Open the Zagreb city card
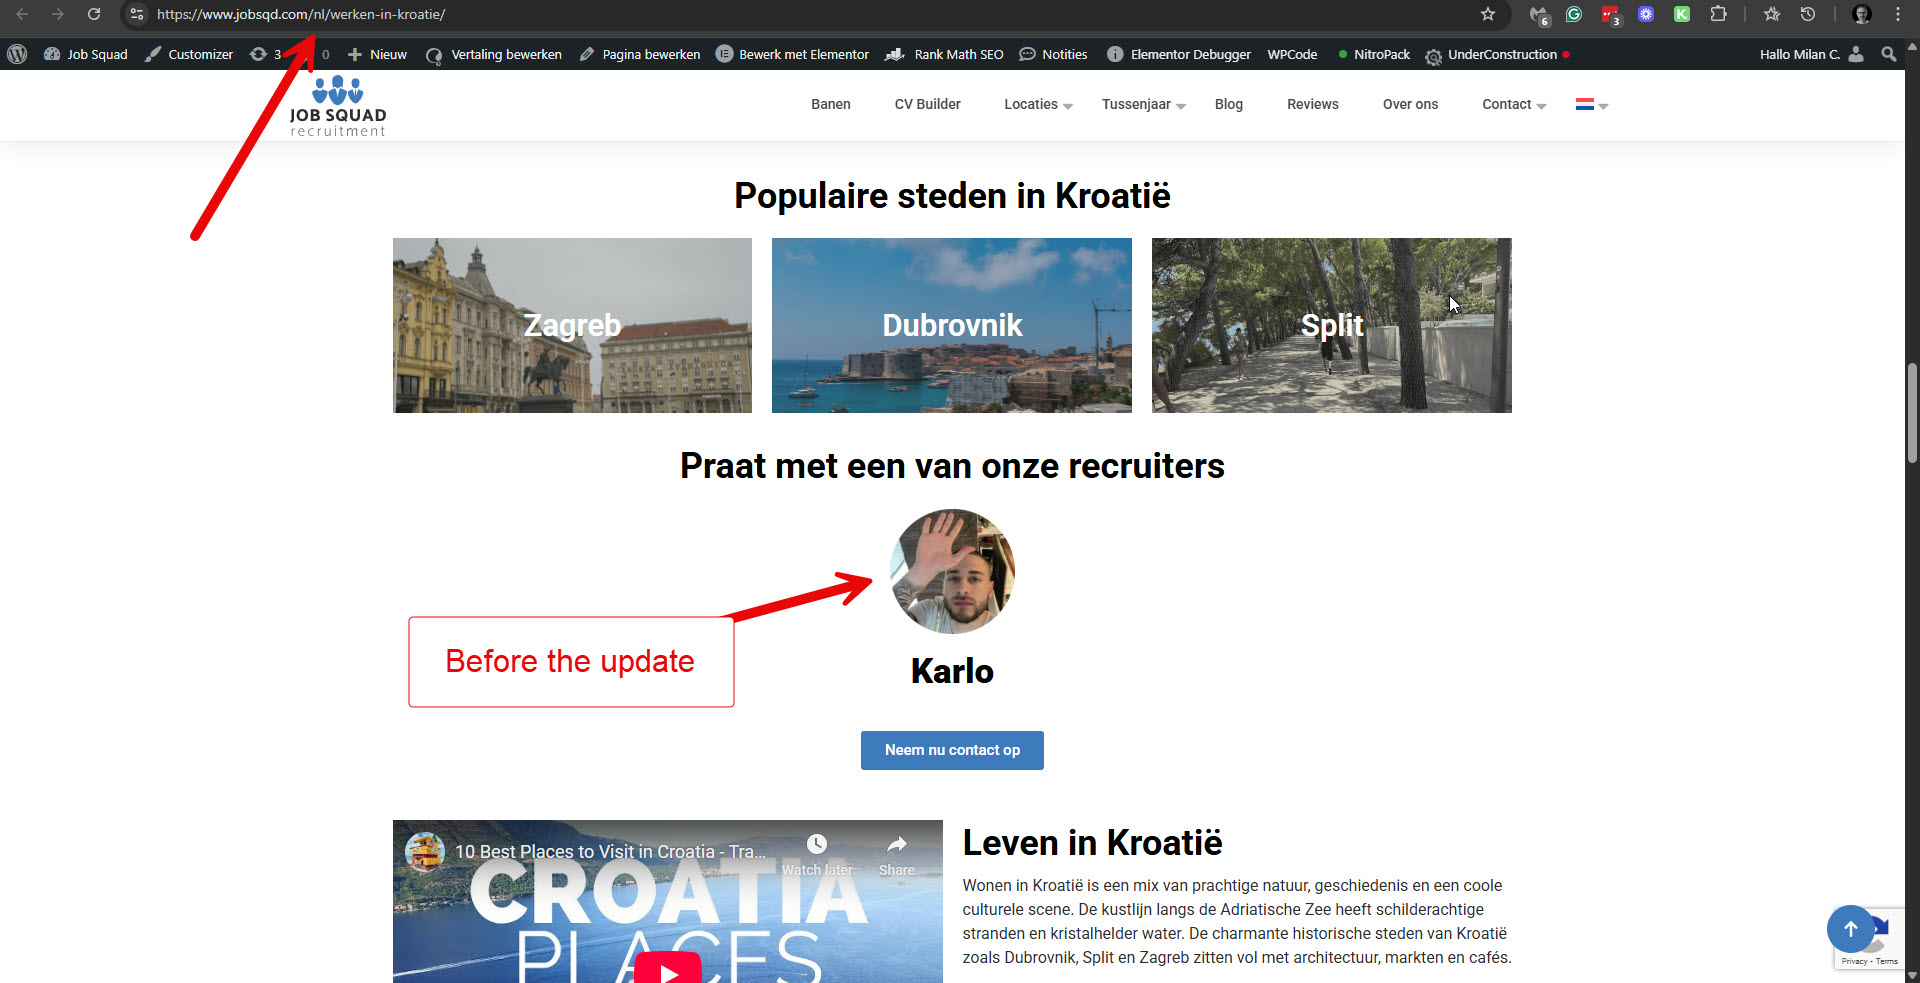 click(x=572, y=325)
